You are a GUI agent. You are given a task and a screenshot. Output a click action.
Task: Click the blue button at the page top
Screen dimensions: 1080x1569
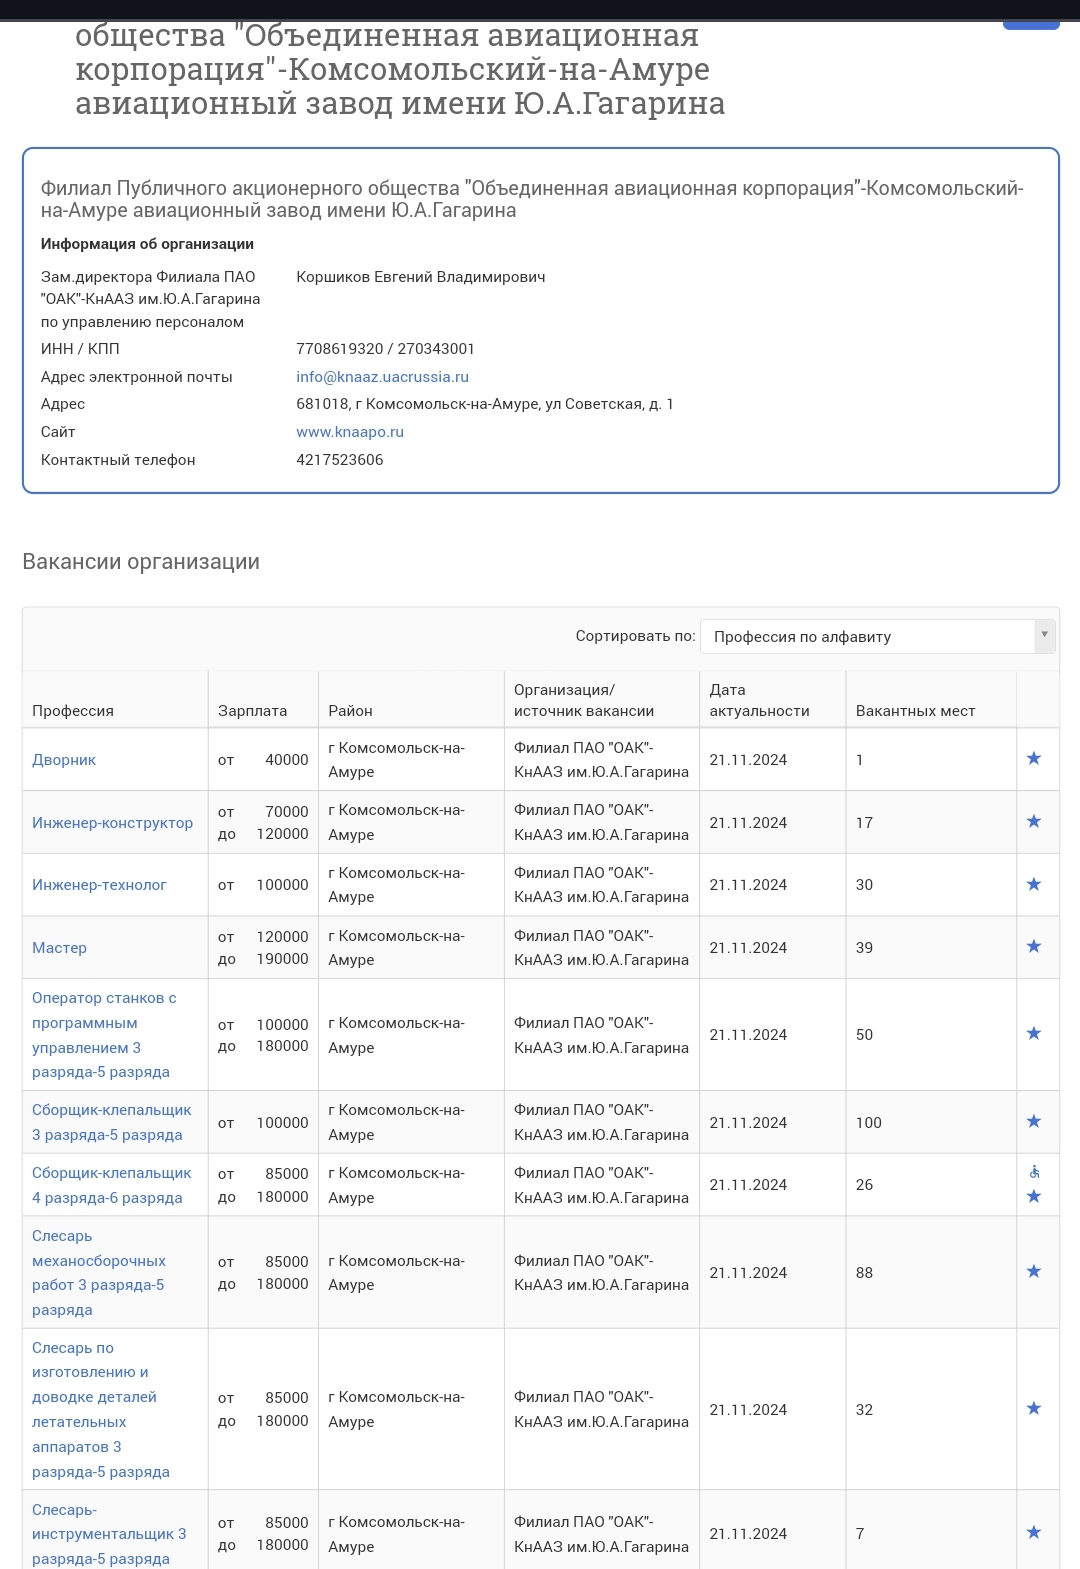pos(1031,24)
